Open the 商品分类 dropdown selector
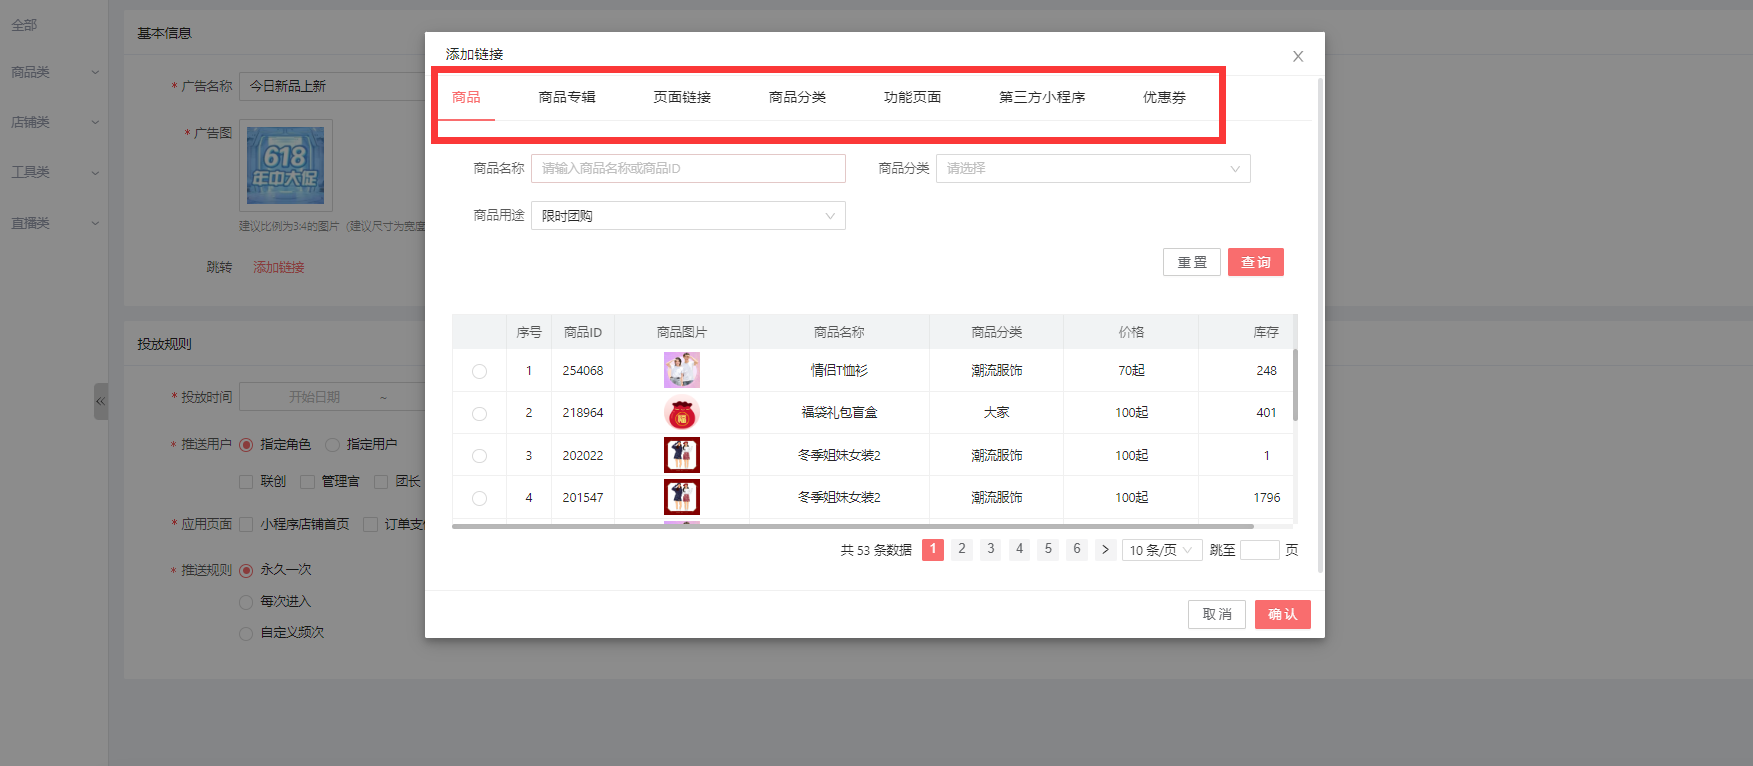The image size is (1753, 766). 1092,168
